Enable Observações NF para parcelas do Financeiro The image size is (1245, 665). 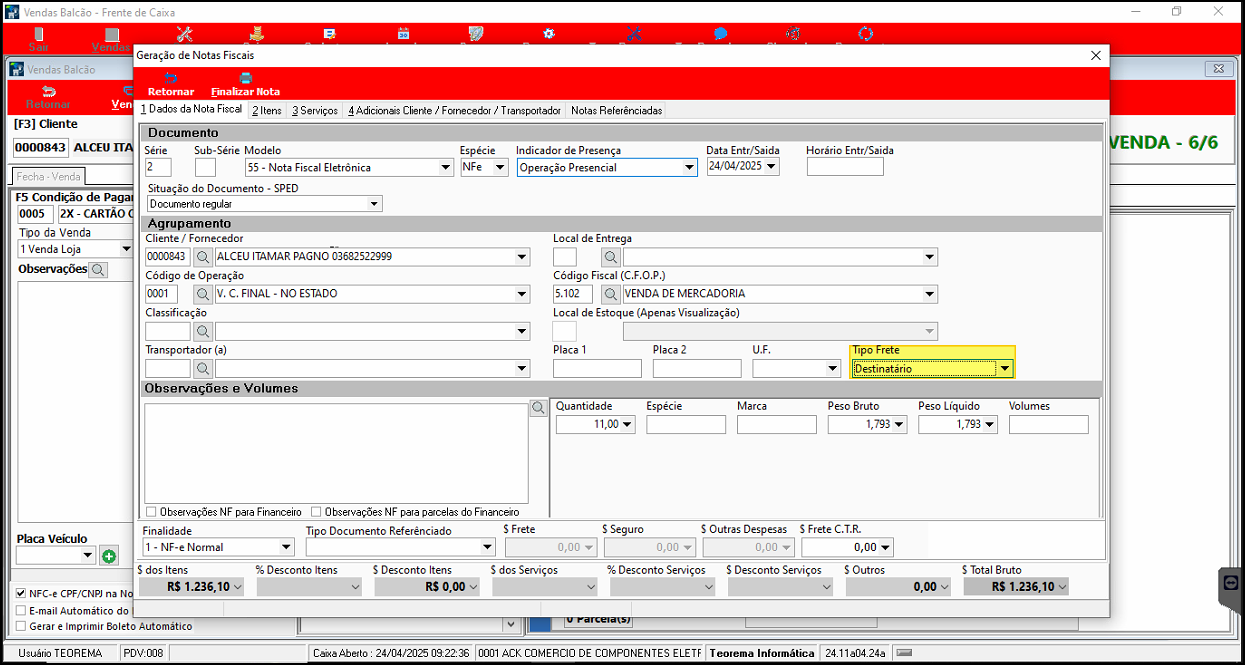(x=316, y=511)
